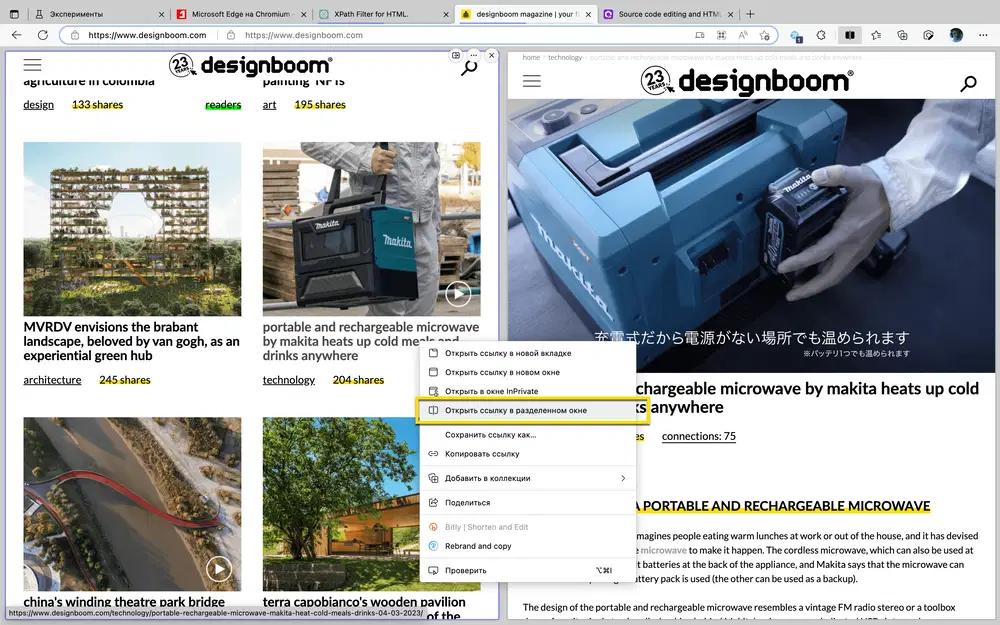Click search magnifier in right article pane
The image size is (1000, 625).
[x=968, y=84]
